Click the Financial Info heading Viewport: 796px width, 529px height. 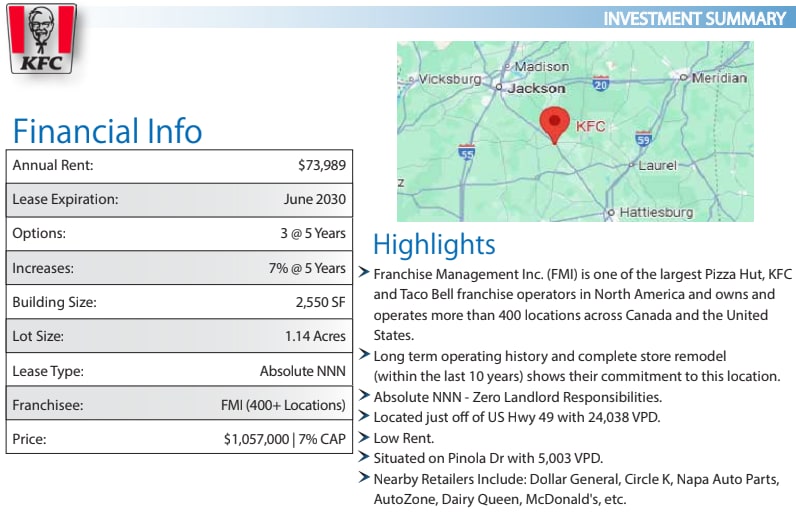107,131
